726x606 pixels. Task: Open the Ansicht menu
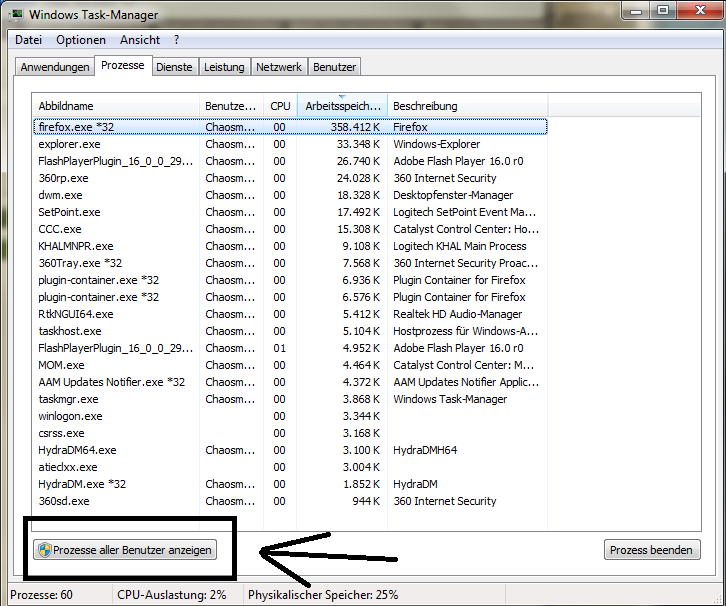[x=140, y=40]
